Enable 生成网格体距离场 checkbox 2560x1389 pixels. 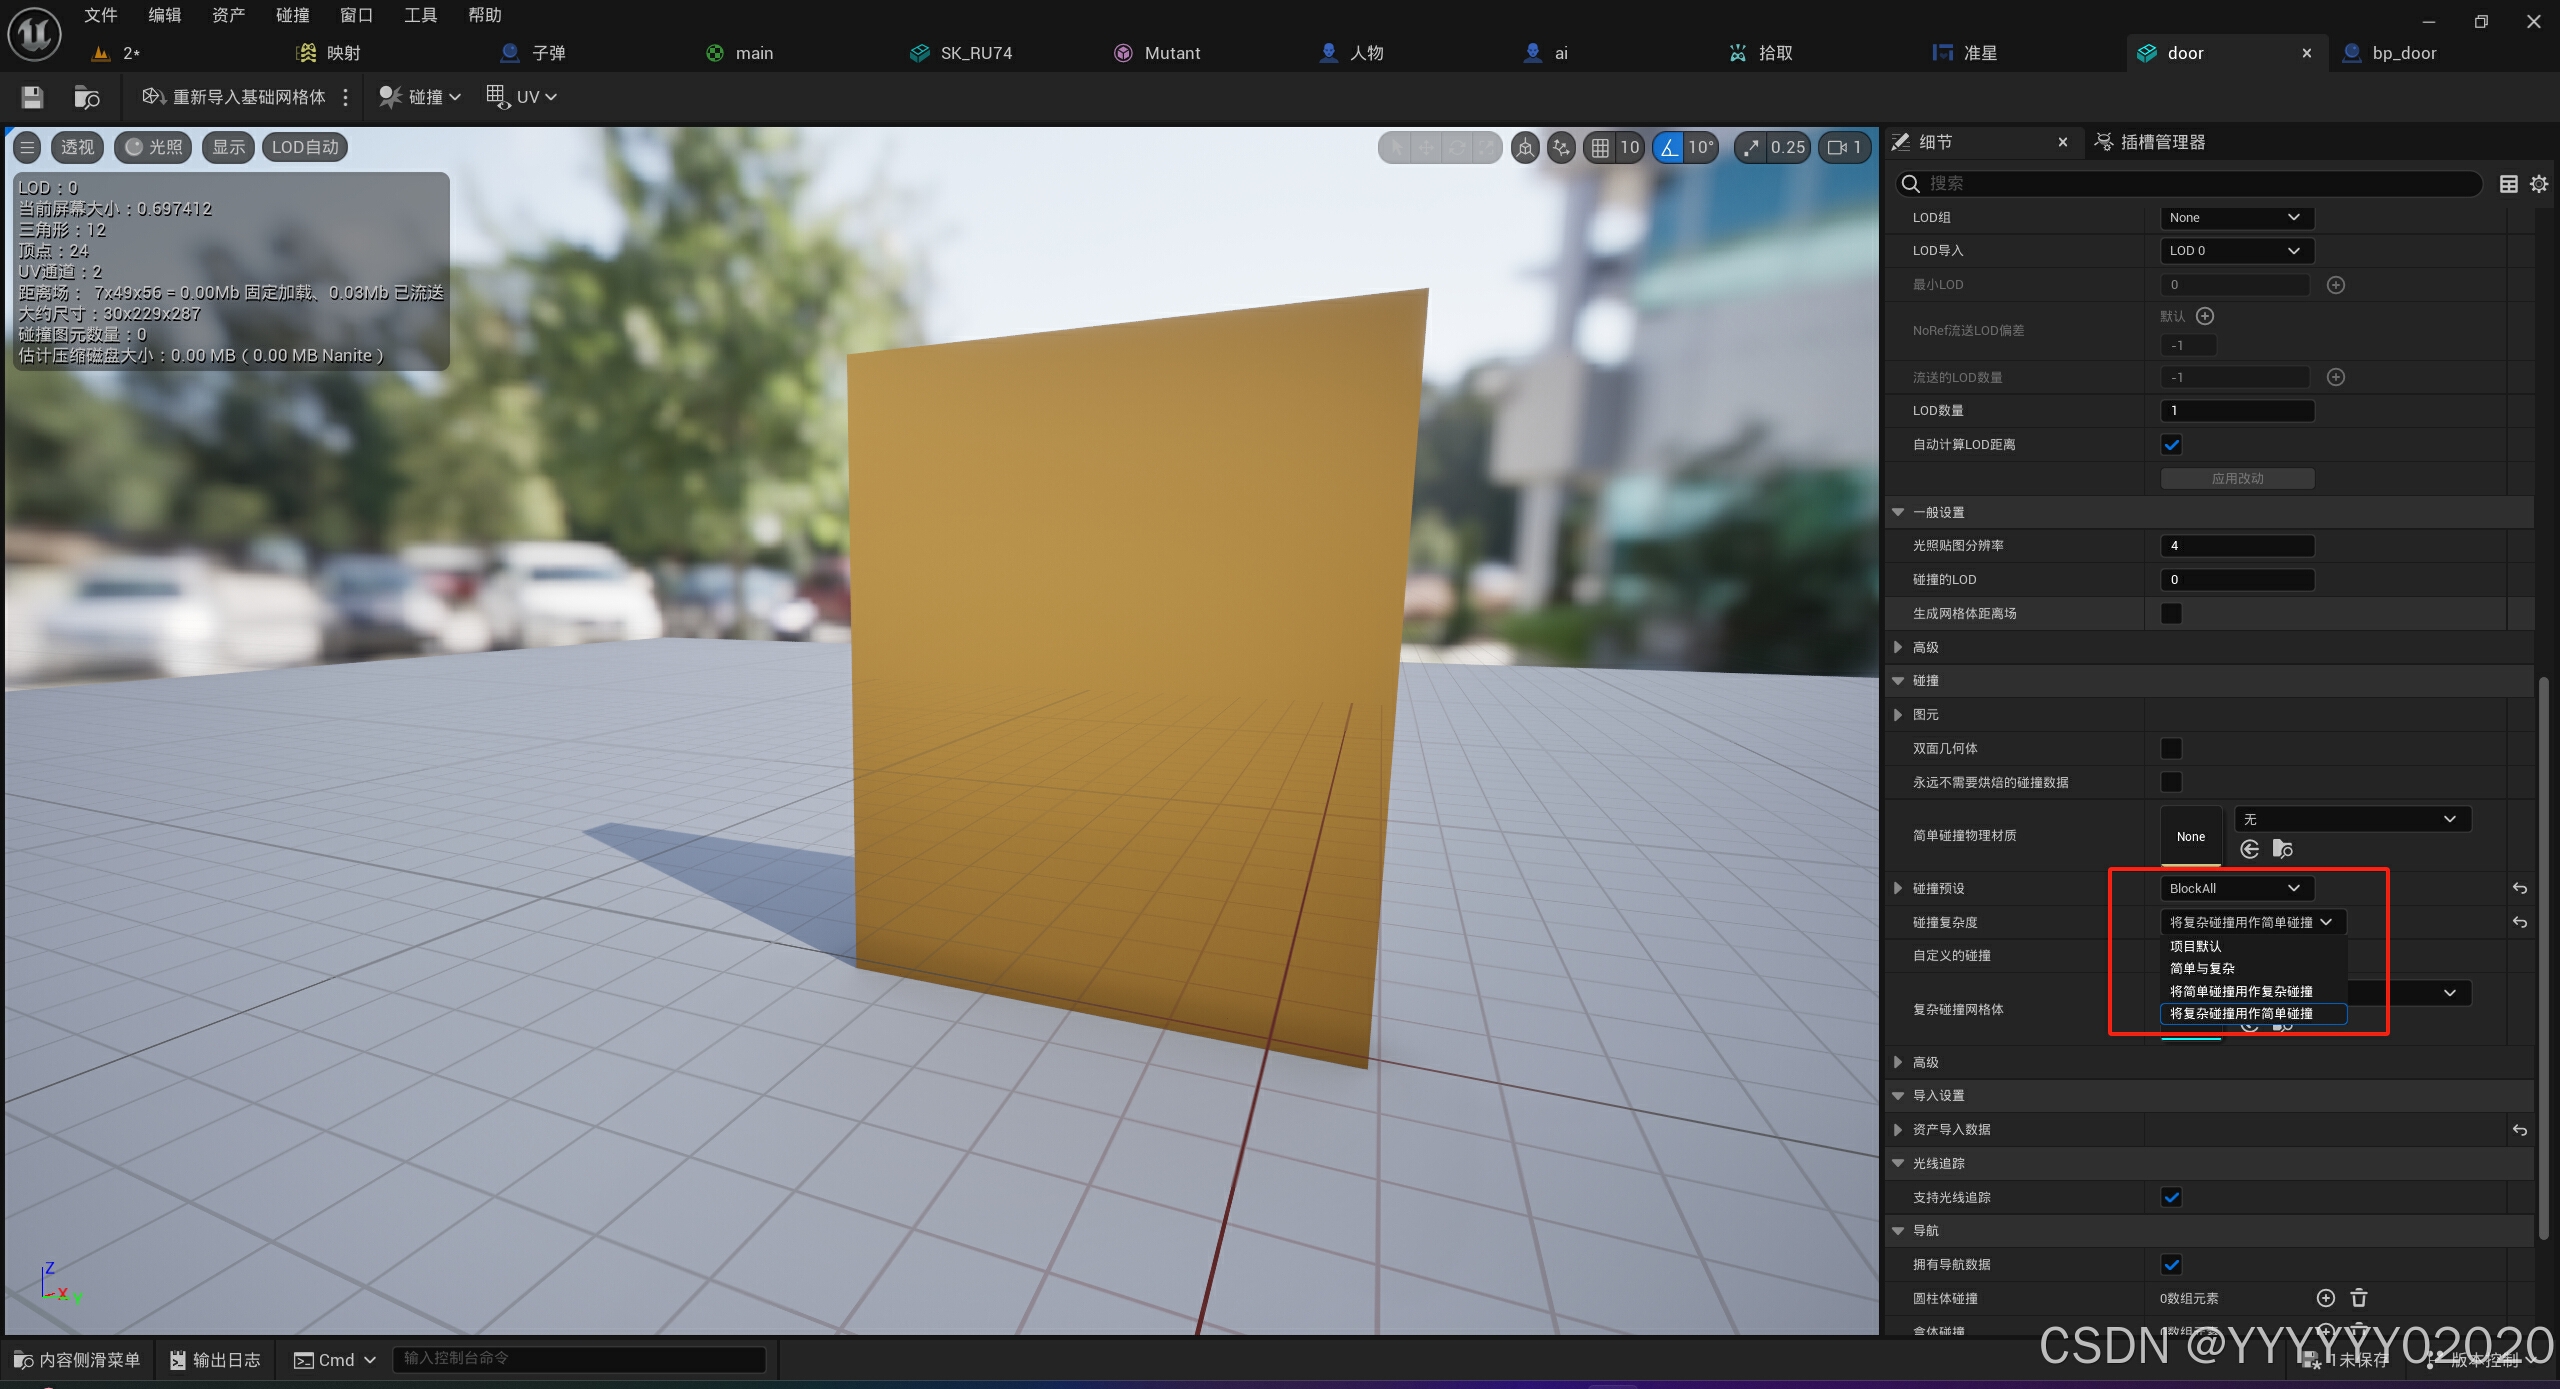pos(2171,613)
